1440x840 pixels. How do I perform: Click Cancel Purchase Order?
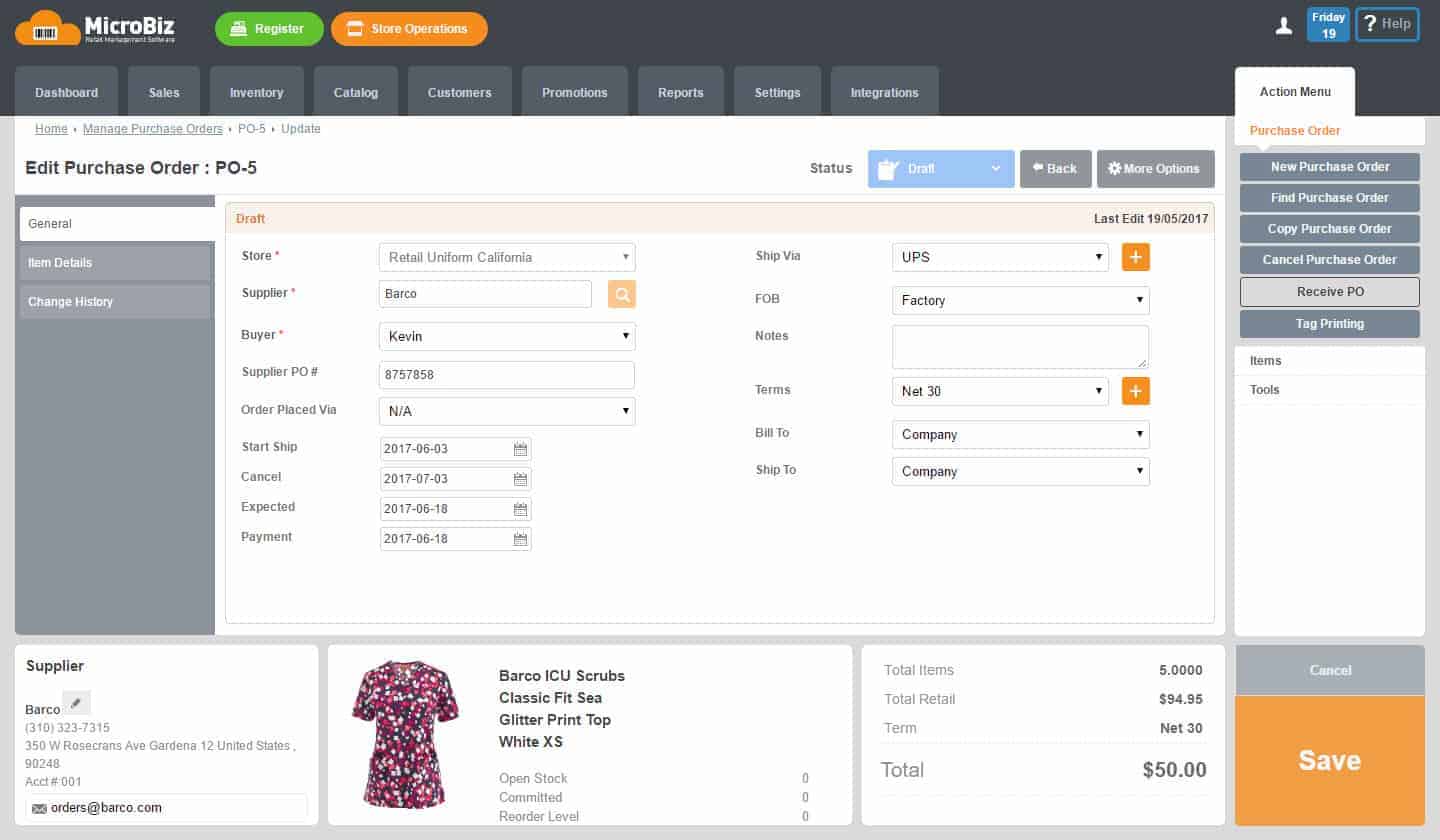tap(1330, 260)
